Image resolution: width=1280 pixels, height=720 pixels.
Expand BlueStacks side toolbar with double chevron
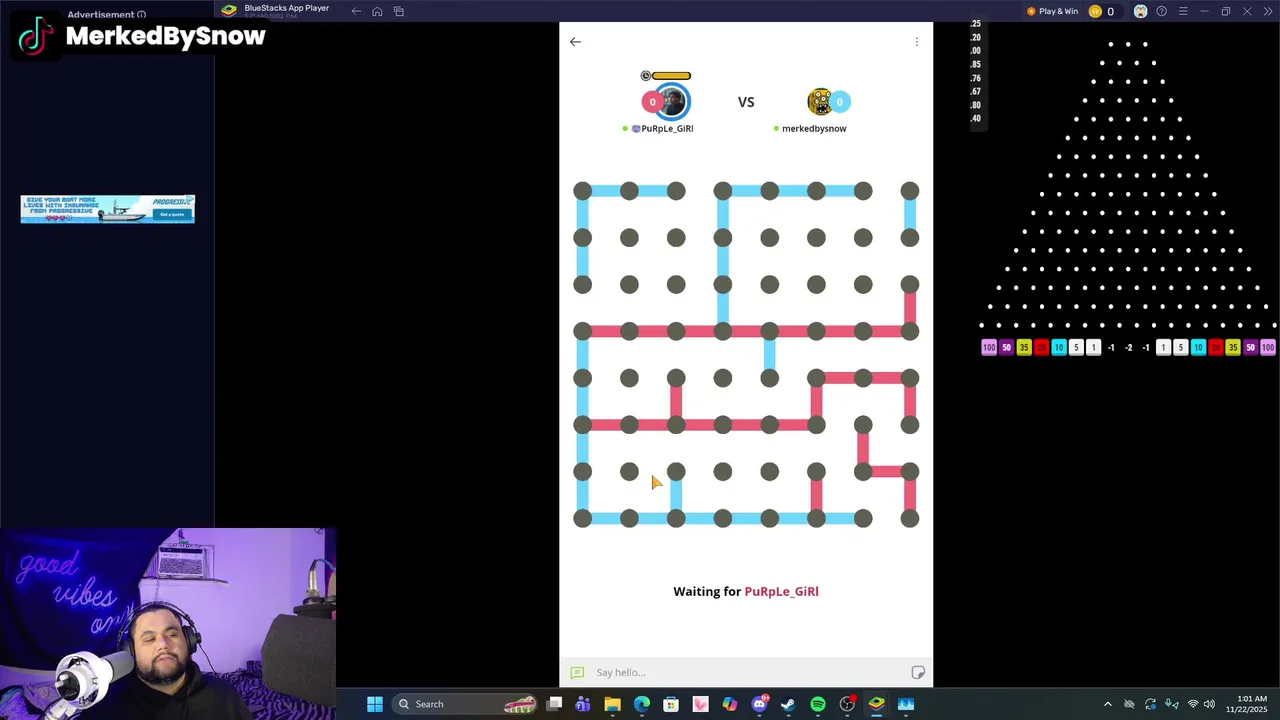(1266, 11)
